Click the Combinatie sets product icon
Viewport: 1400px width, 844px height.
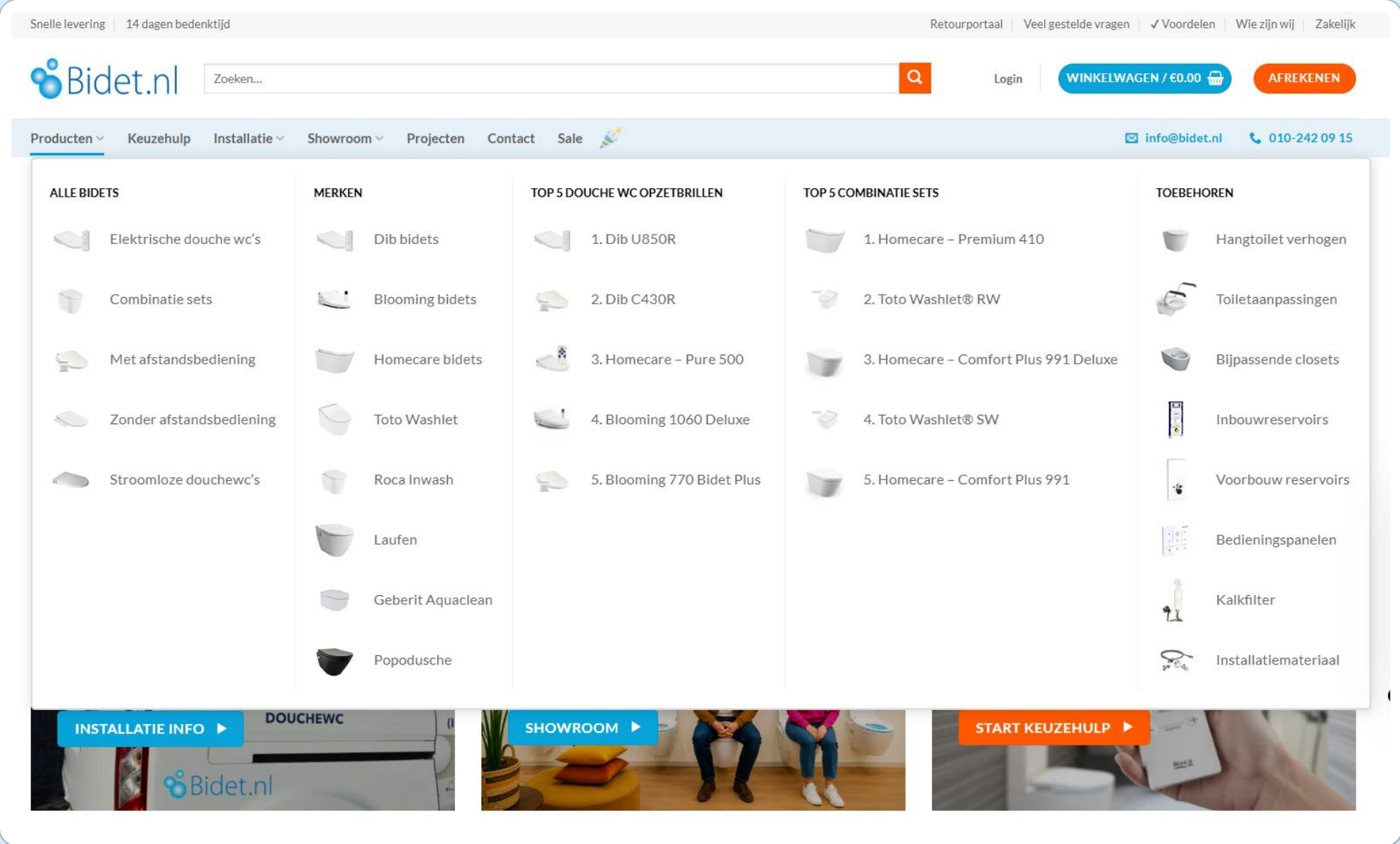click(71, 299)
